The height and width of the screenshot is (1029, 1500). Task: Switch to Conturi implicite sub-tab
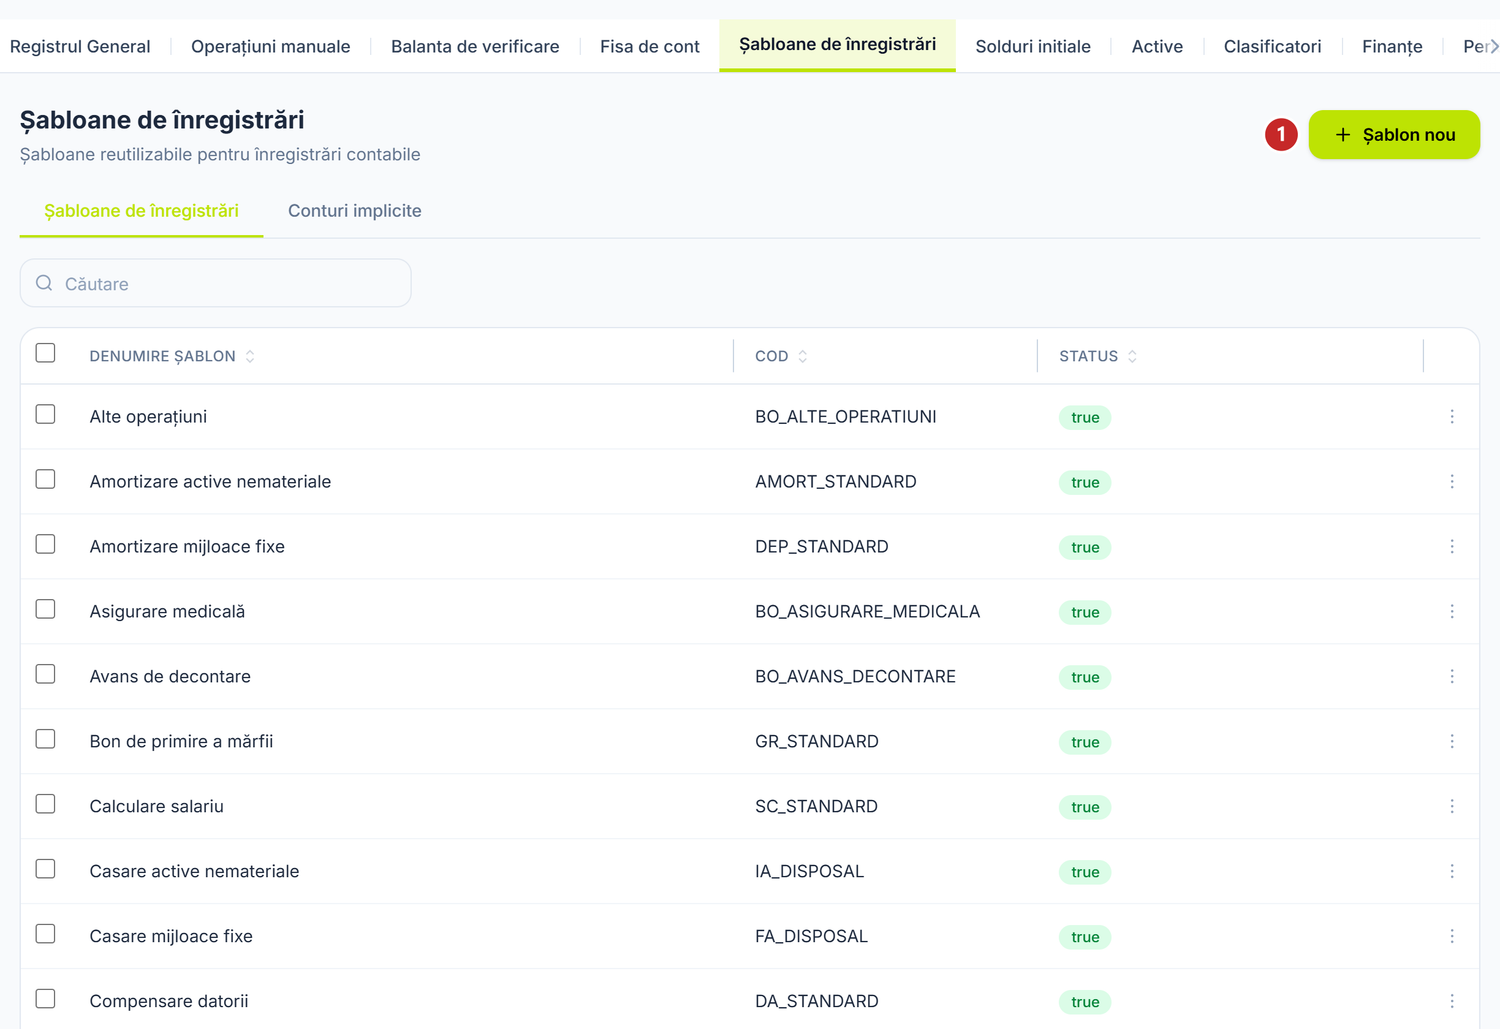355,211
